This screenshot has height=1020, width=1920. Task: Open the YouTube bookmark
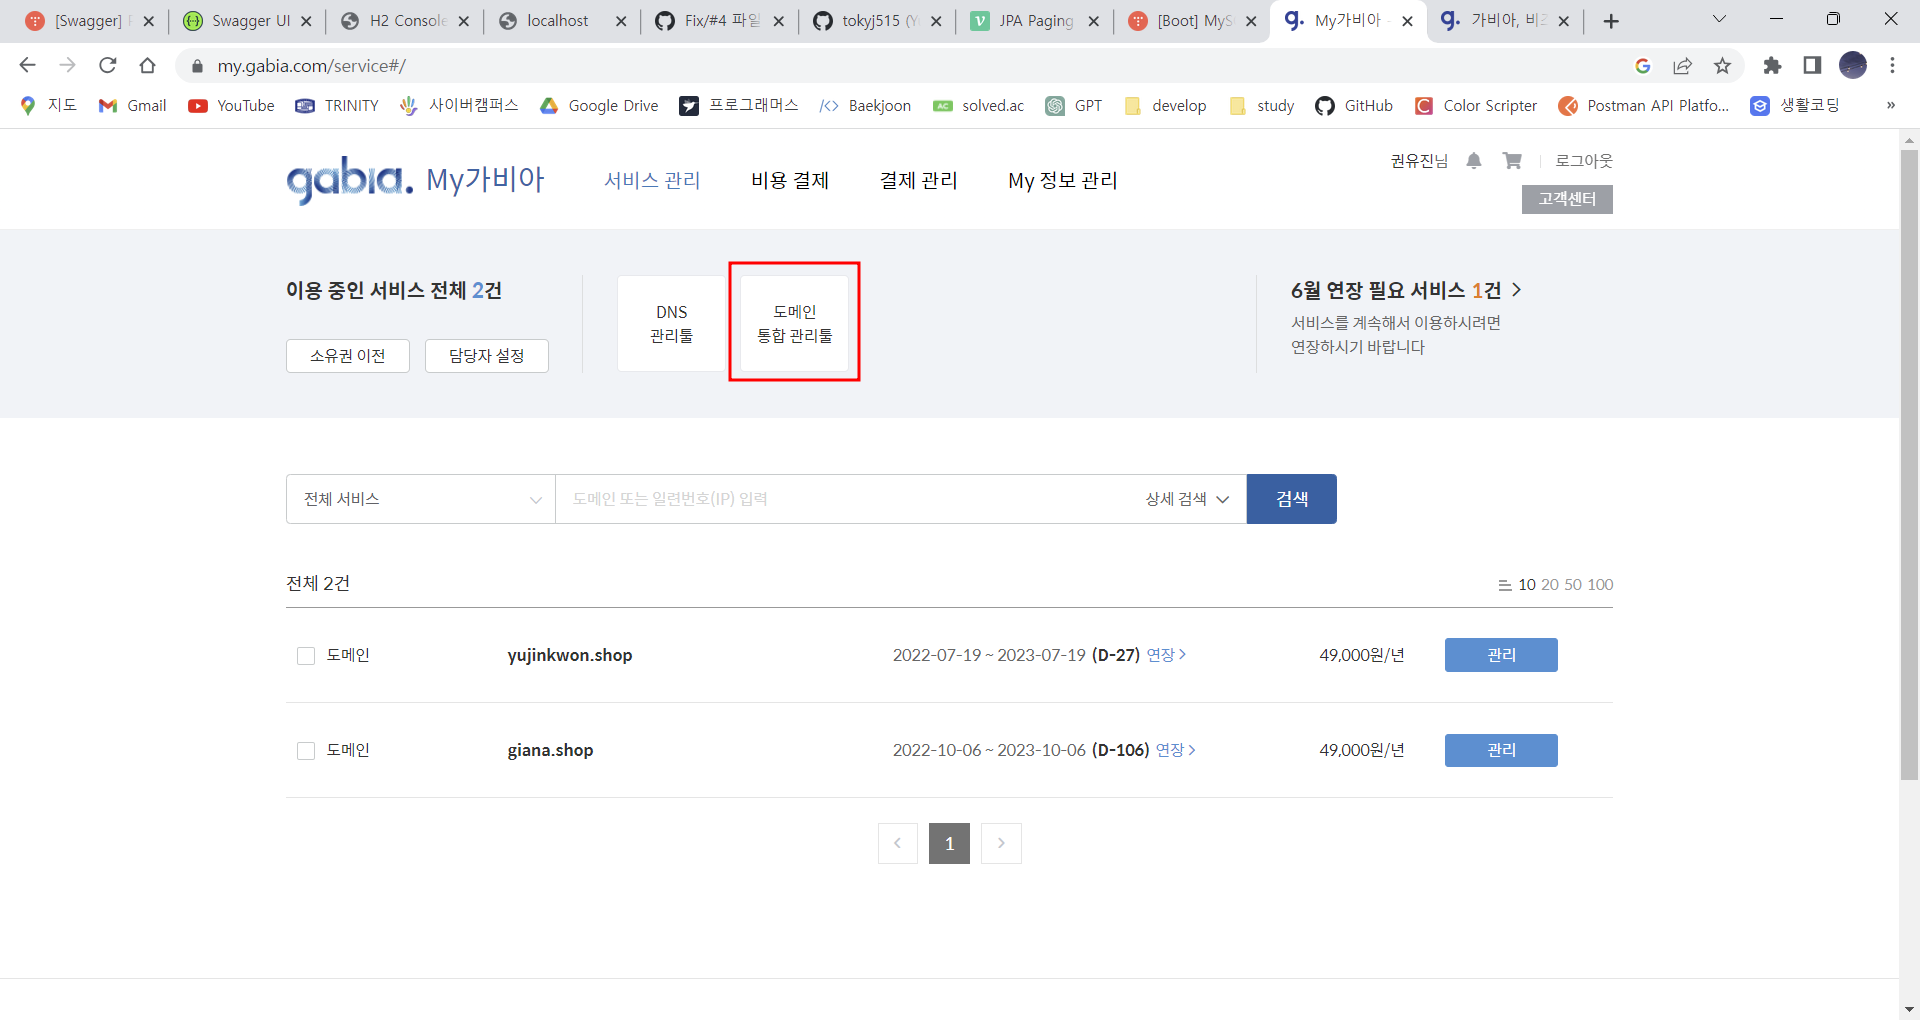point(231,106)
